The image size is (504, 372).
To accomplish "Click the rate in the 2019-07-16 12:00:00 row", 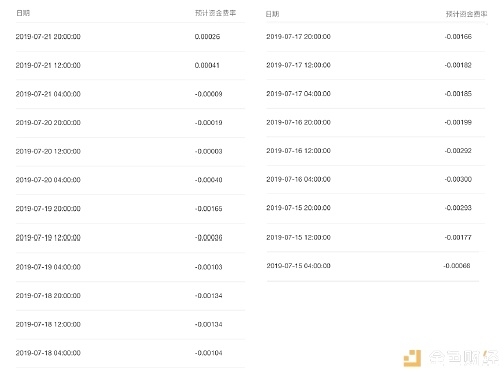I will click(x=458, y=151).
